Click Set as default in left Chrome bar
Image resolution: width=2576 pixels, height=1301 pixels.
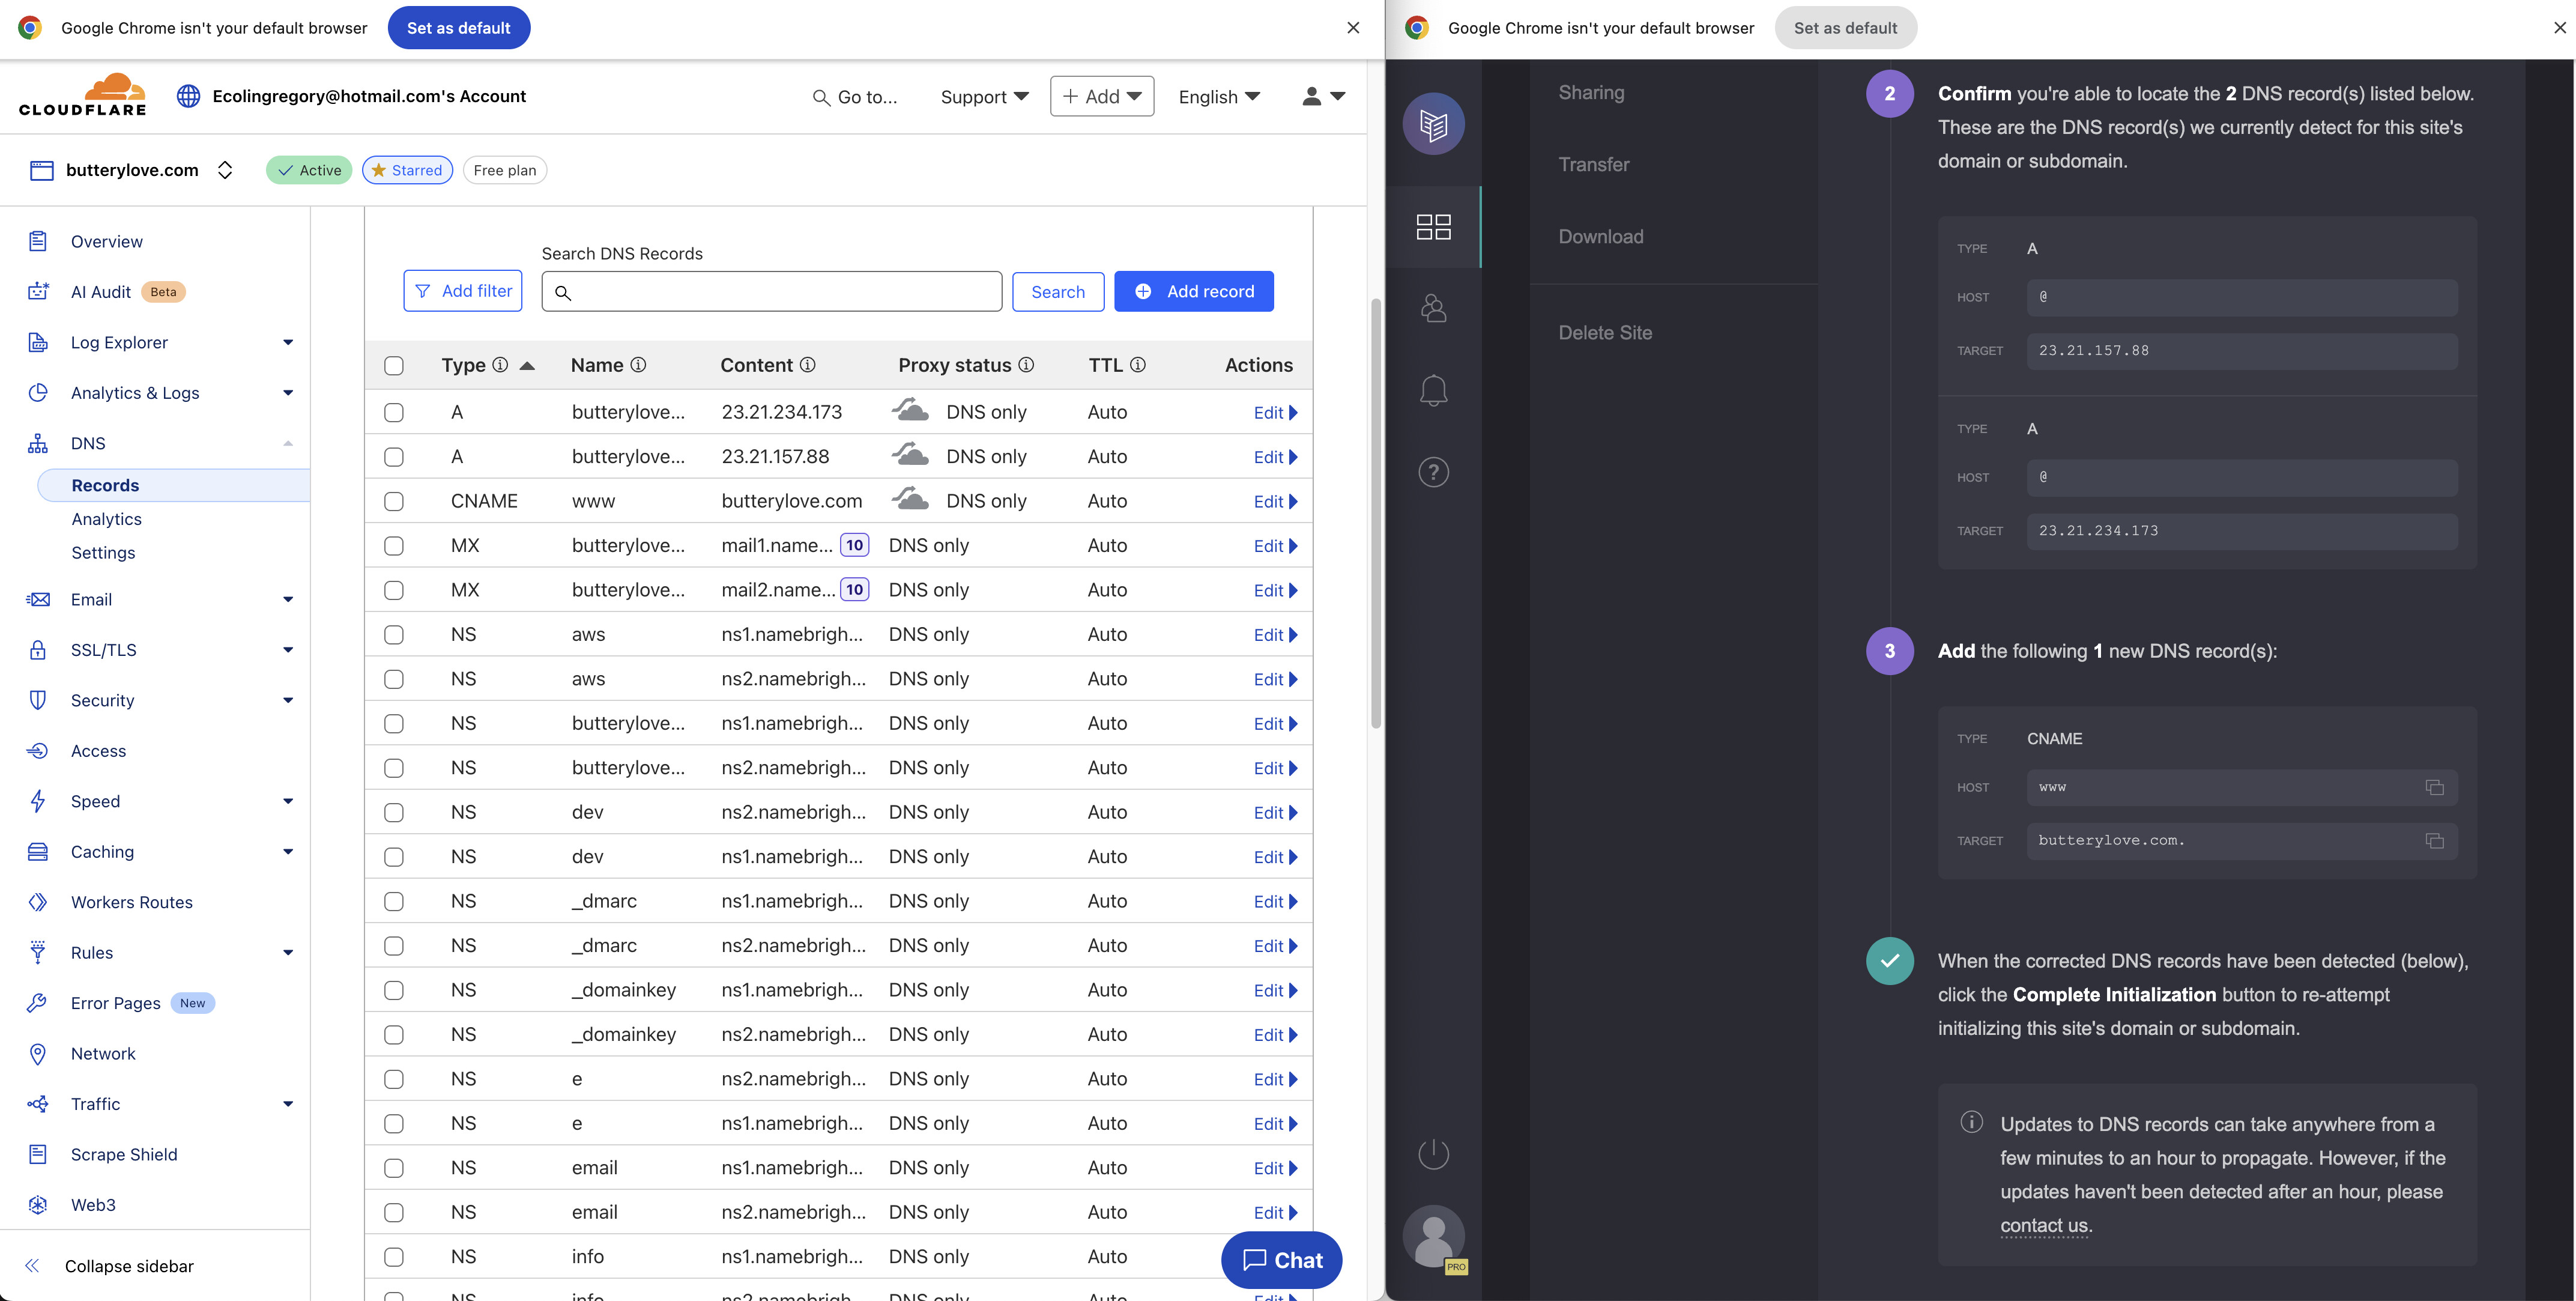point(458,28)
